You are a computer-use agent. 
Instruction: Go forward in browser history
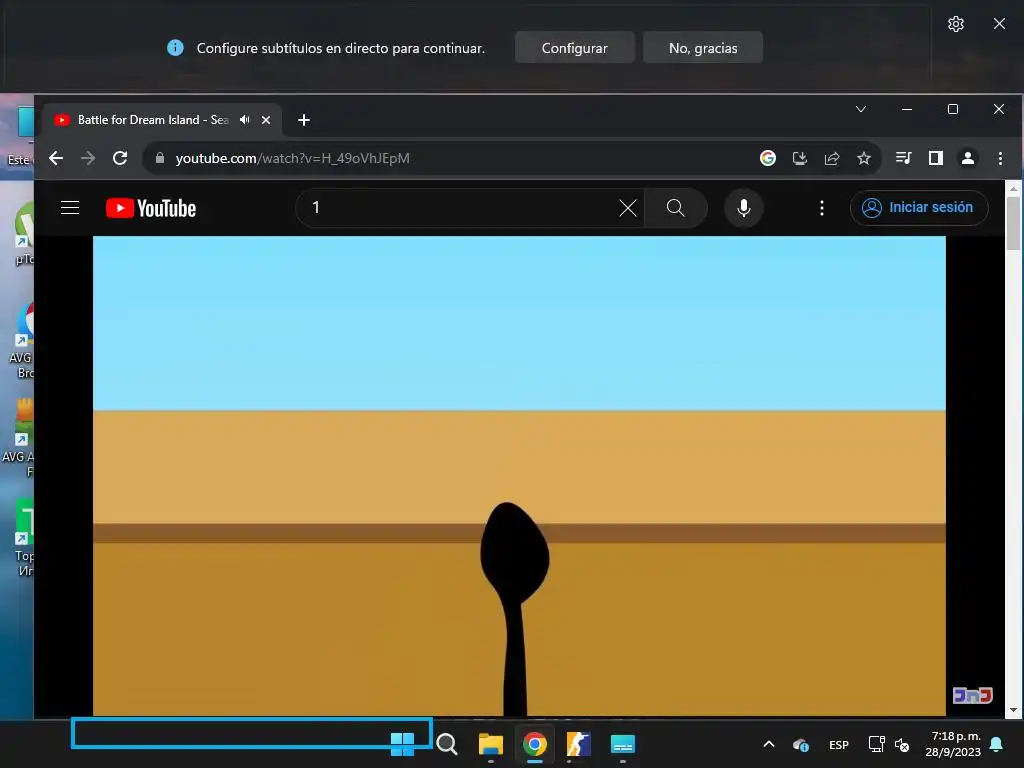click(88, 158)
